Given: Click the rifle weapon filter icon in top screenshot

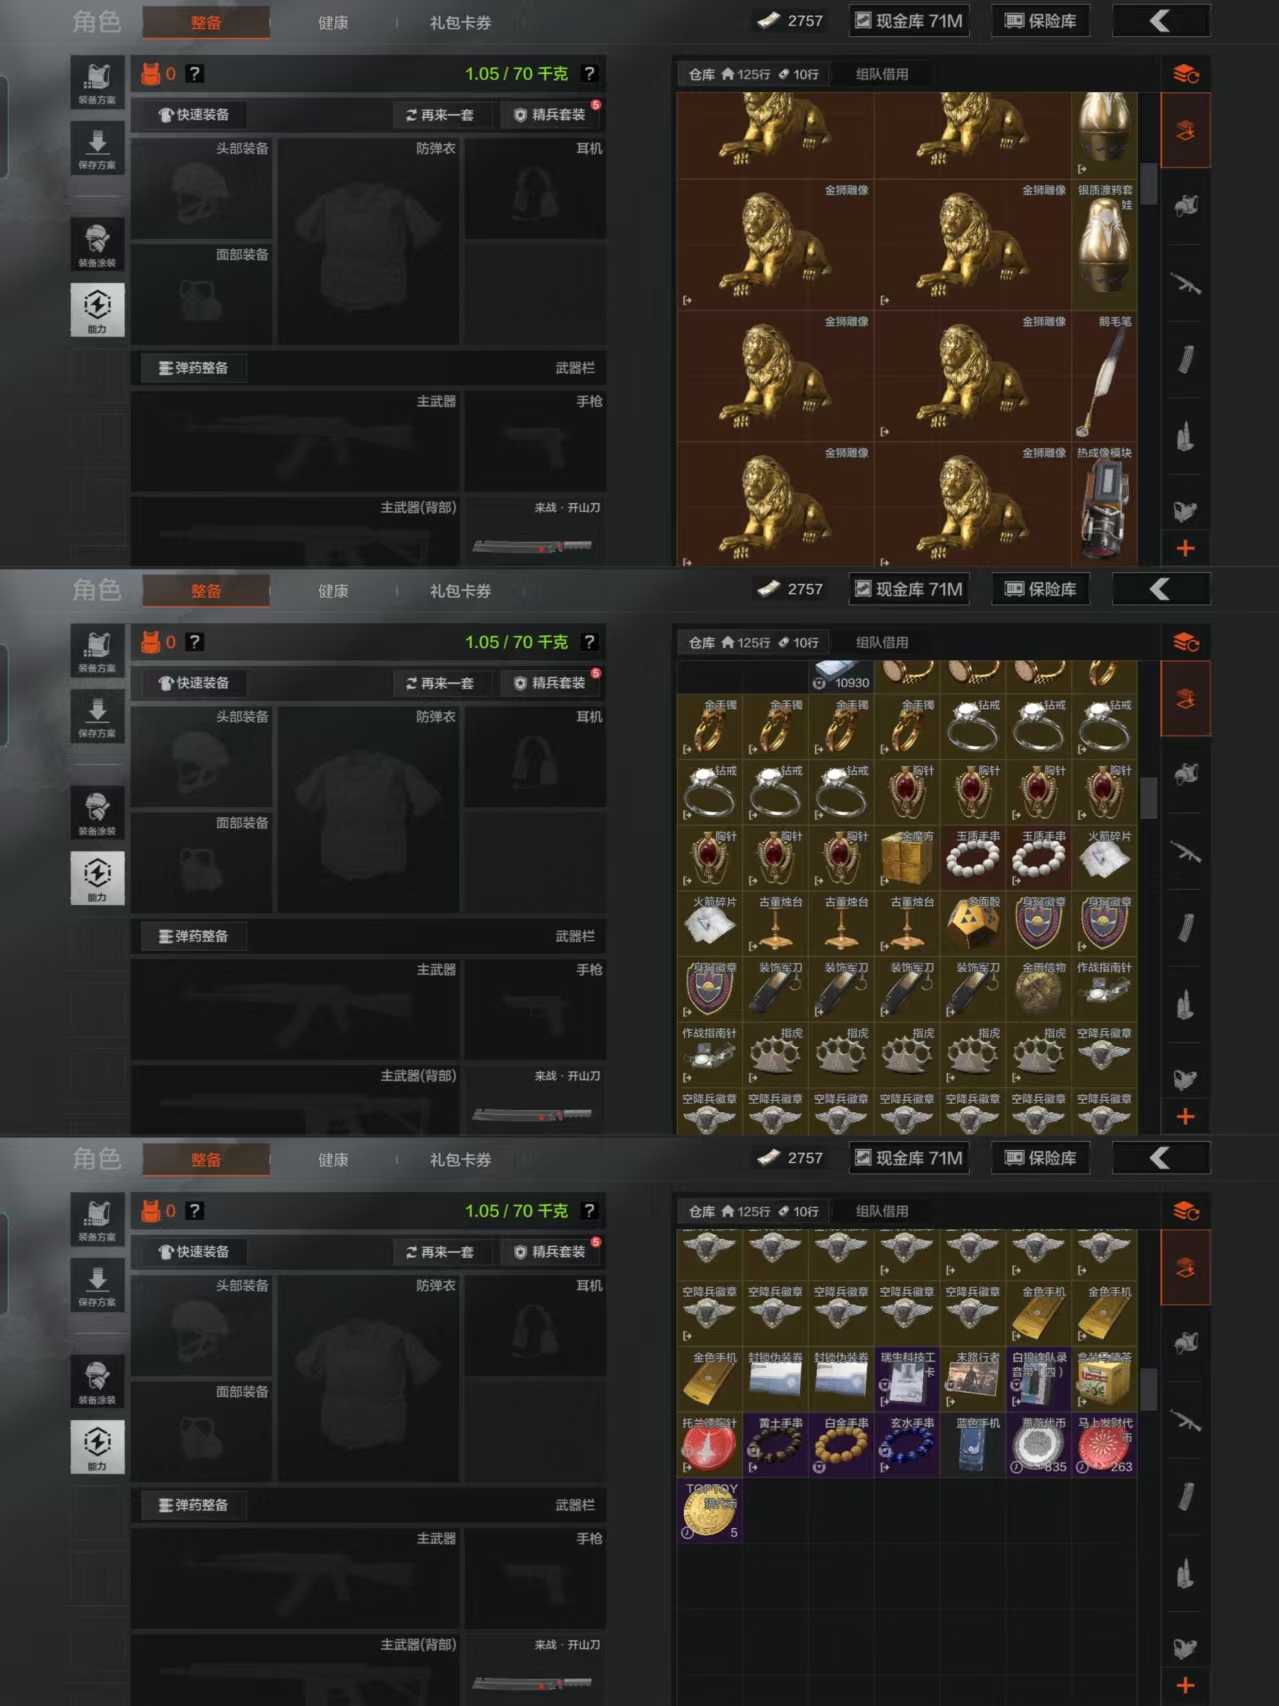Looking at the screenshot, I should (1186, 284).
